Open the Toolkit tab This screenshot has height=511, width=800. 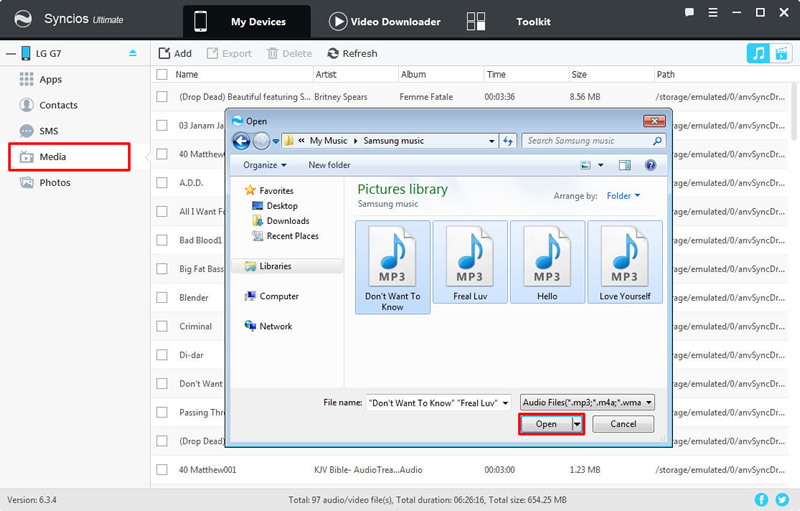pos(508,21)
